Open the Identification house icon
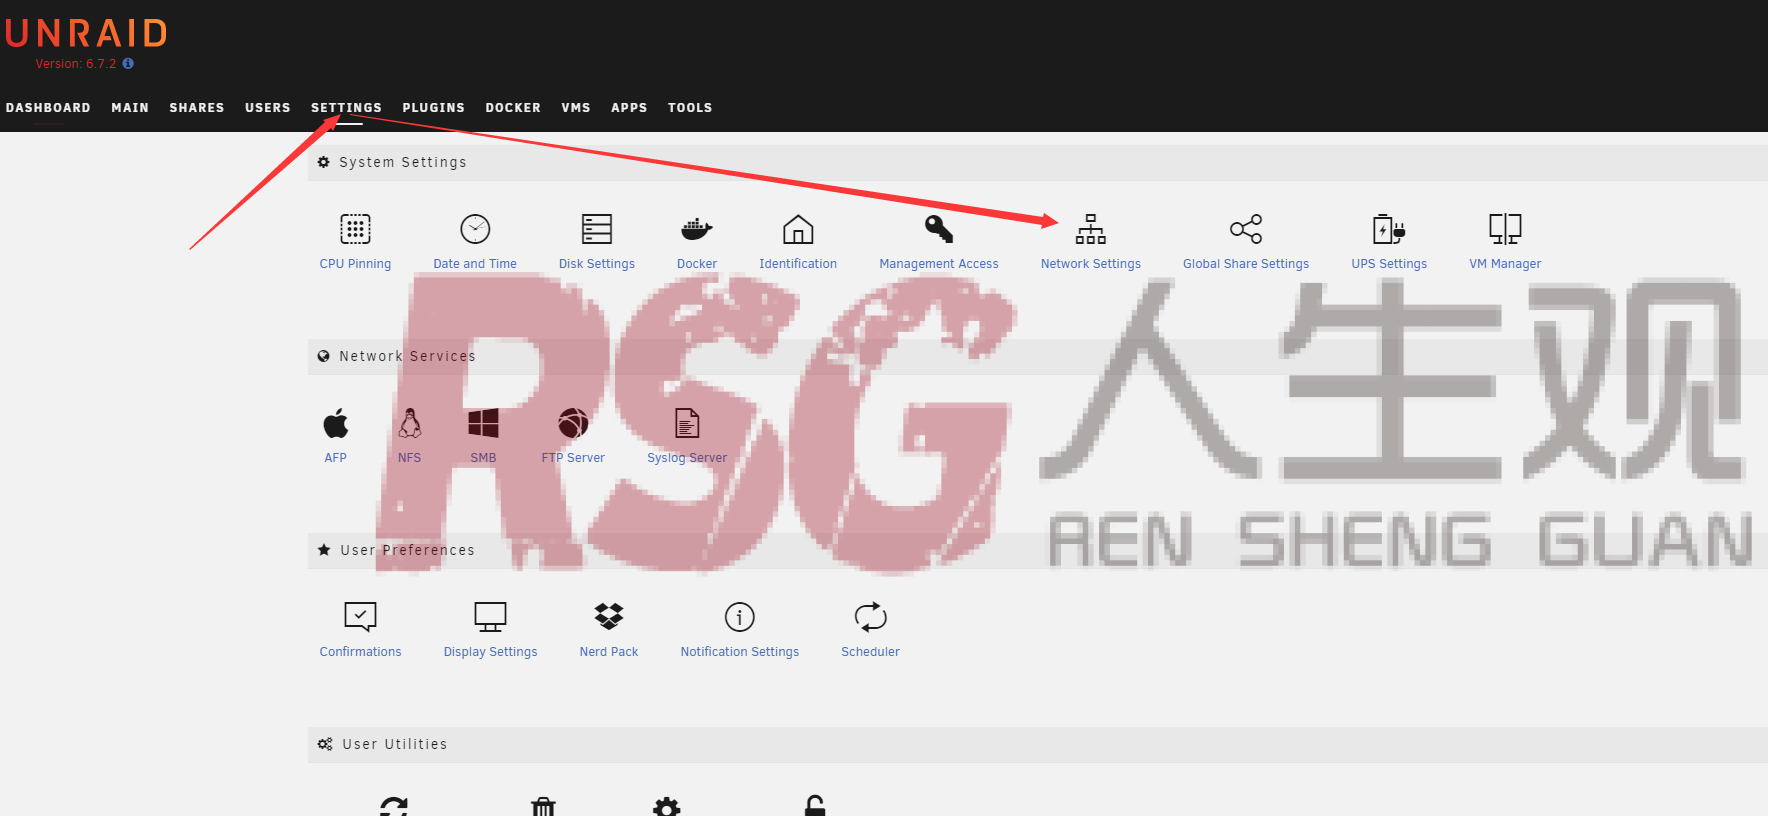The width and height of the screenshot is (1768, 816). point(798,229)
